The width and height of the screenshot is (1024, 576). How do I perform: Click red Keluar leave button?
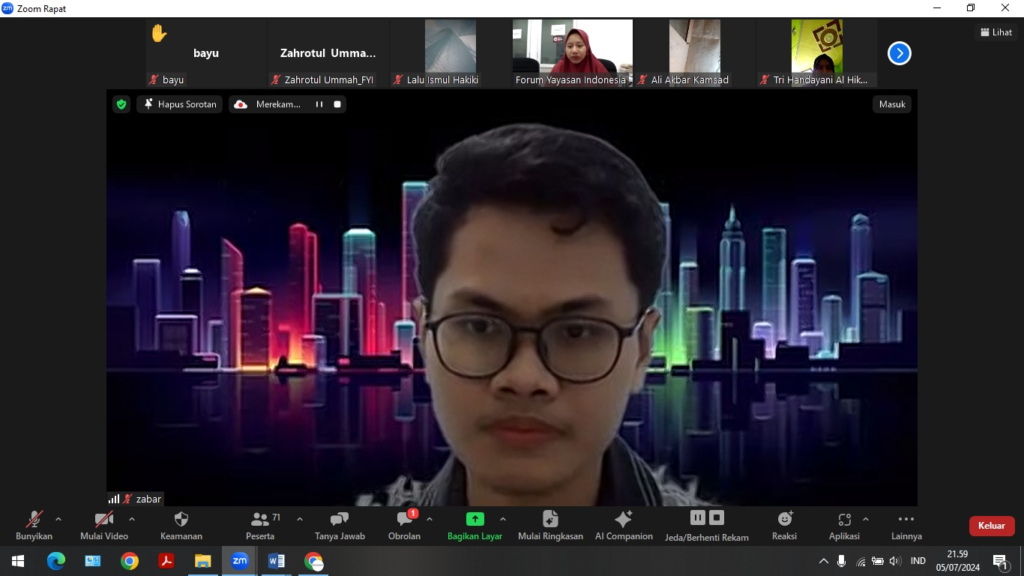(991, 526)
